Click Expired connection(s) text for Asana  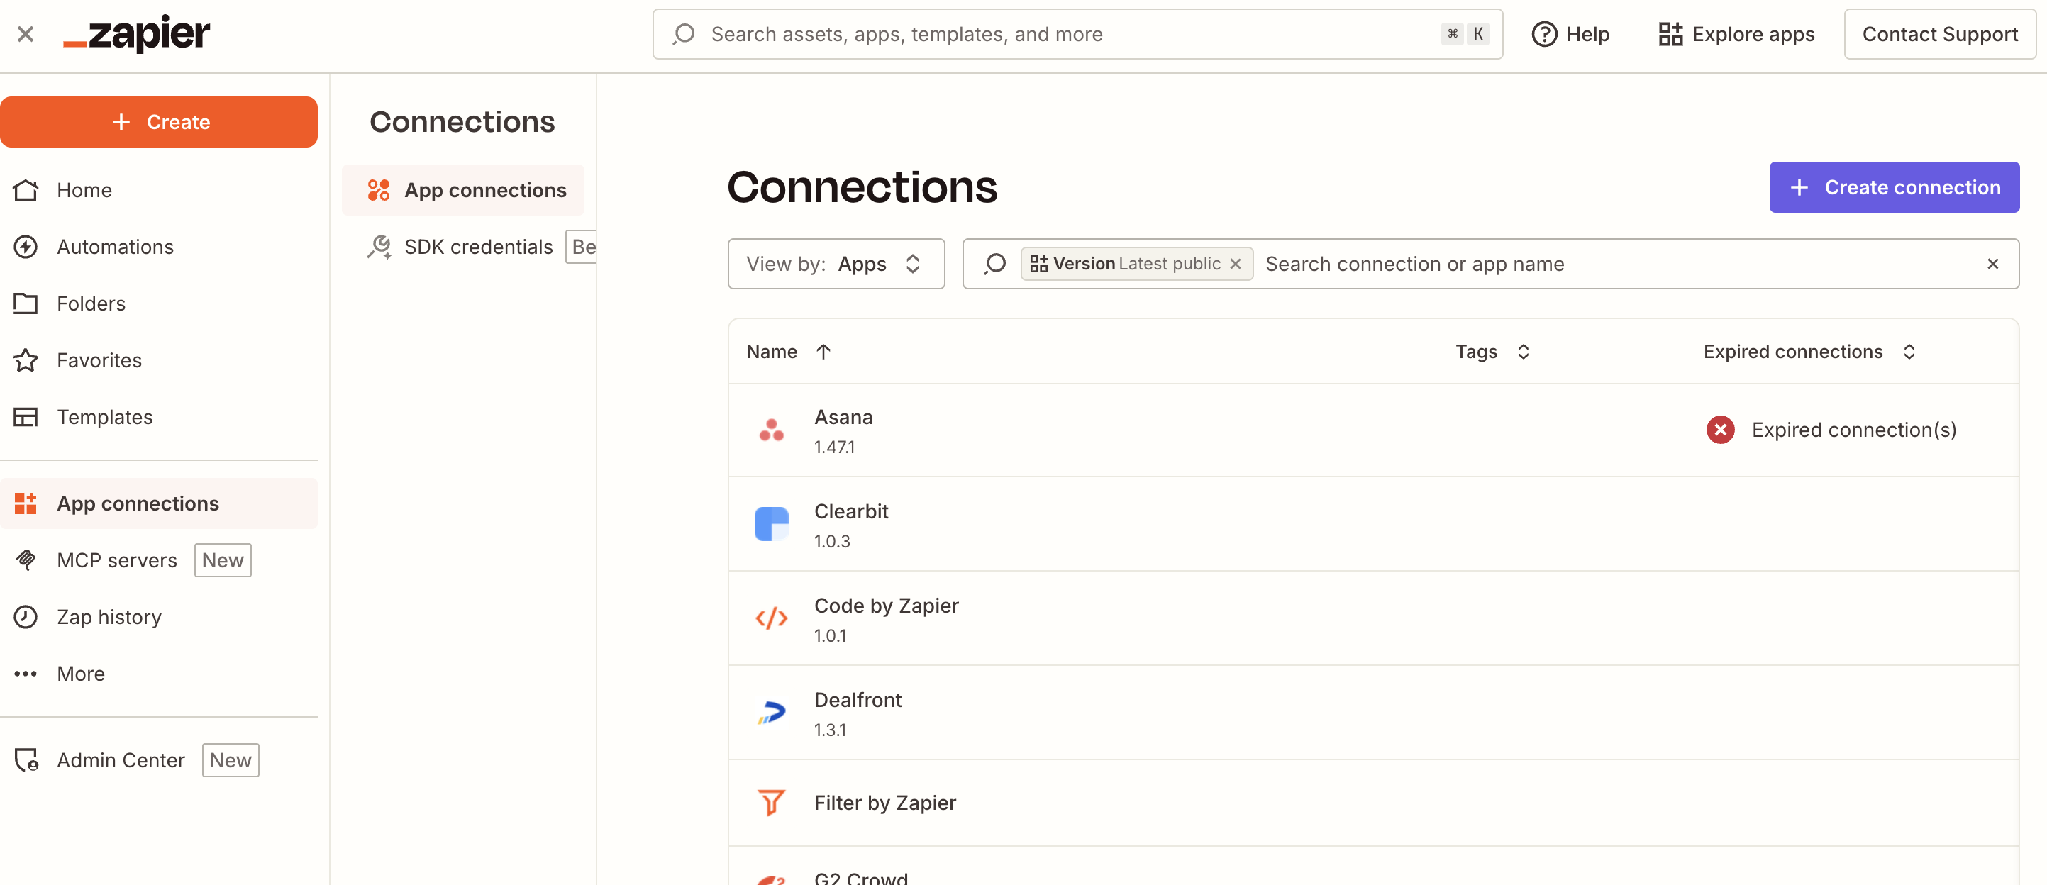pyautogui.click(x=1854, y=430)
